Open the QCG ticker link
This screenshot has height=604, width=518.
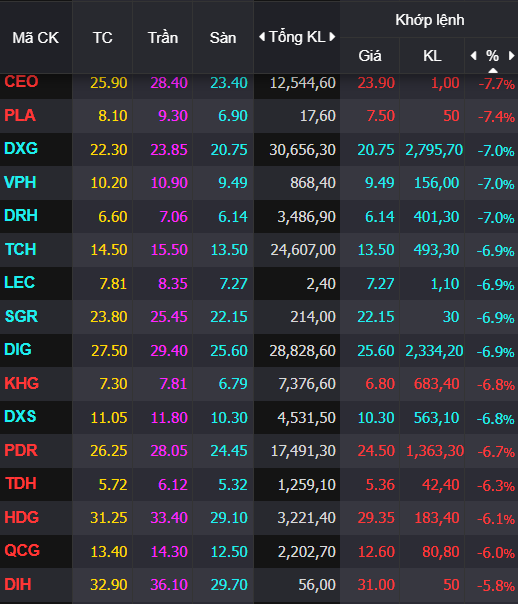click(22, 550)
